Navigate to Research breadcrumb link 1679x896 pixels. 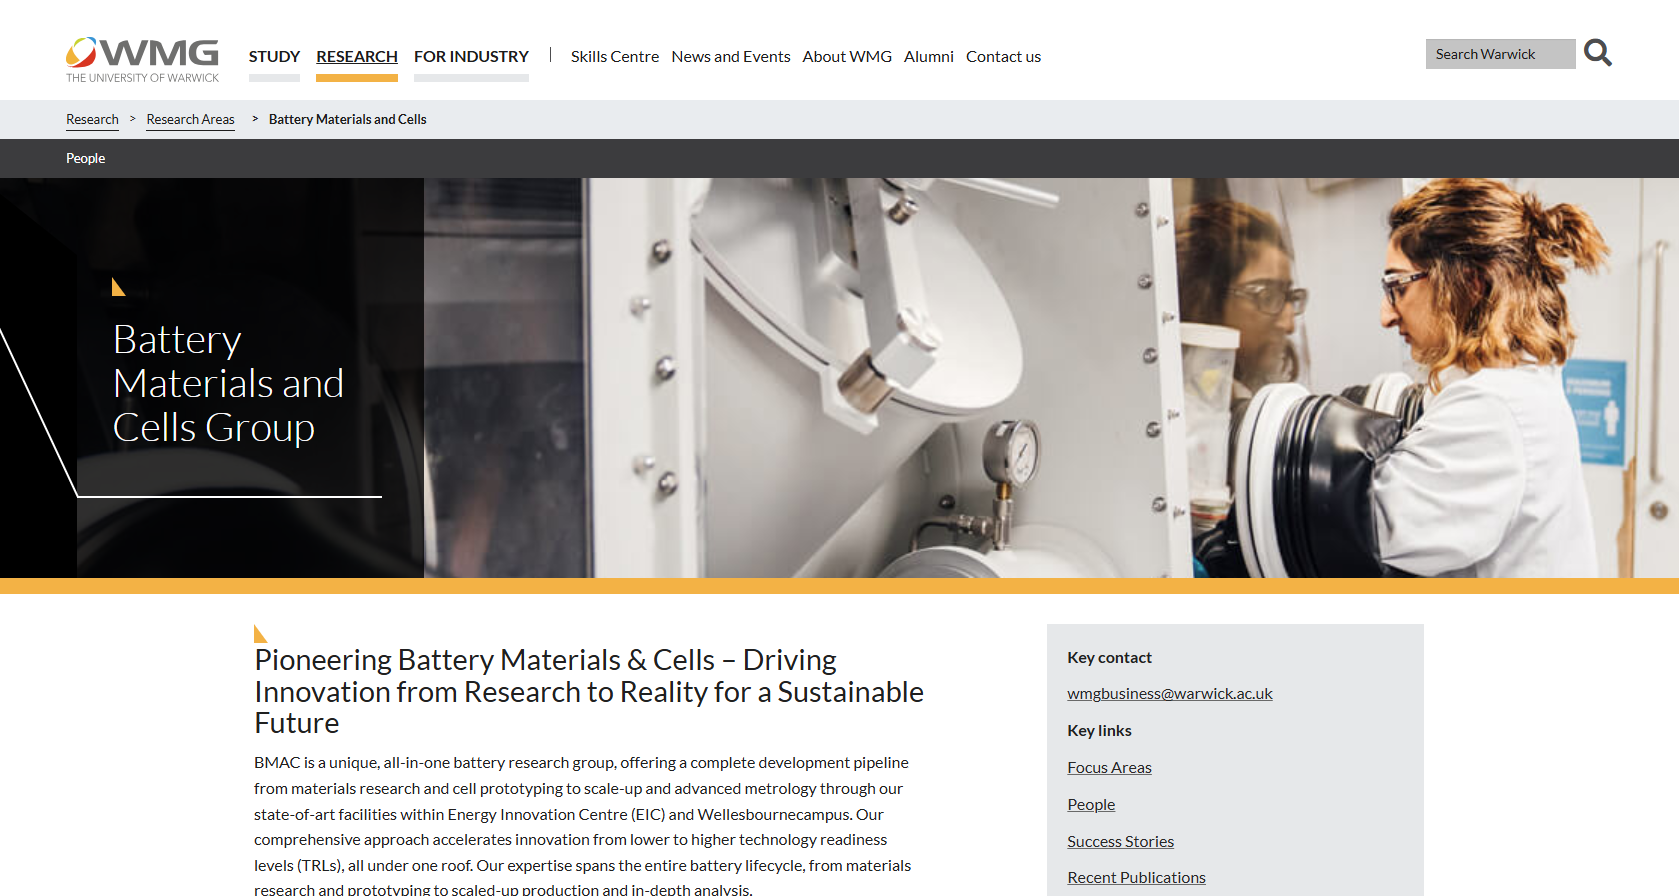92,119
